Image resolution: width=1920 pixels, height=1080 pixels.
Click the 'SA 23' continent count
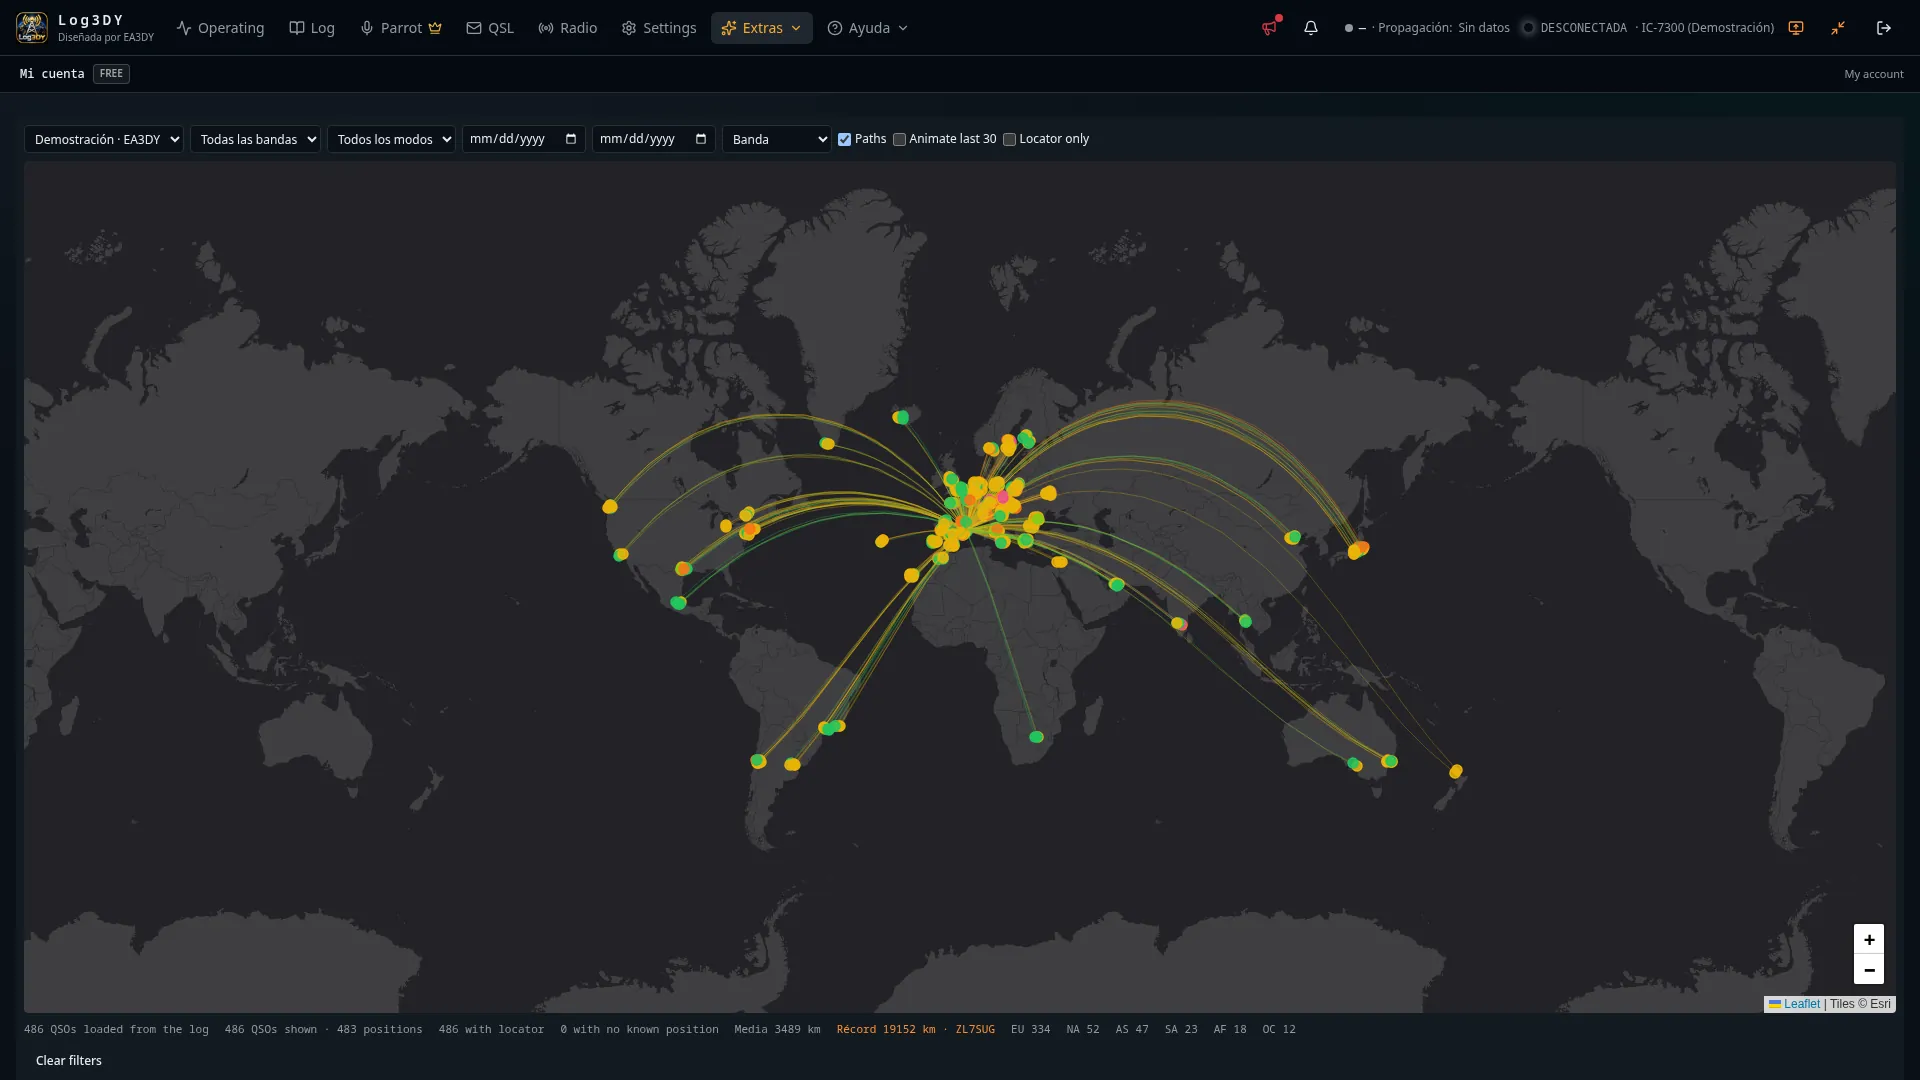click(x=1181, y=1029)
